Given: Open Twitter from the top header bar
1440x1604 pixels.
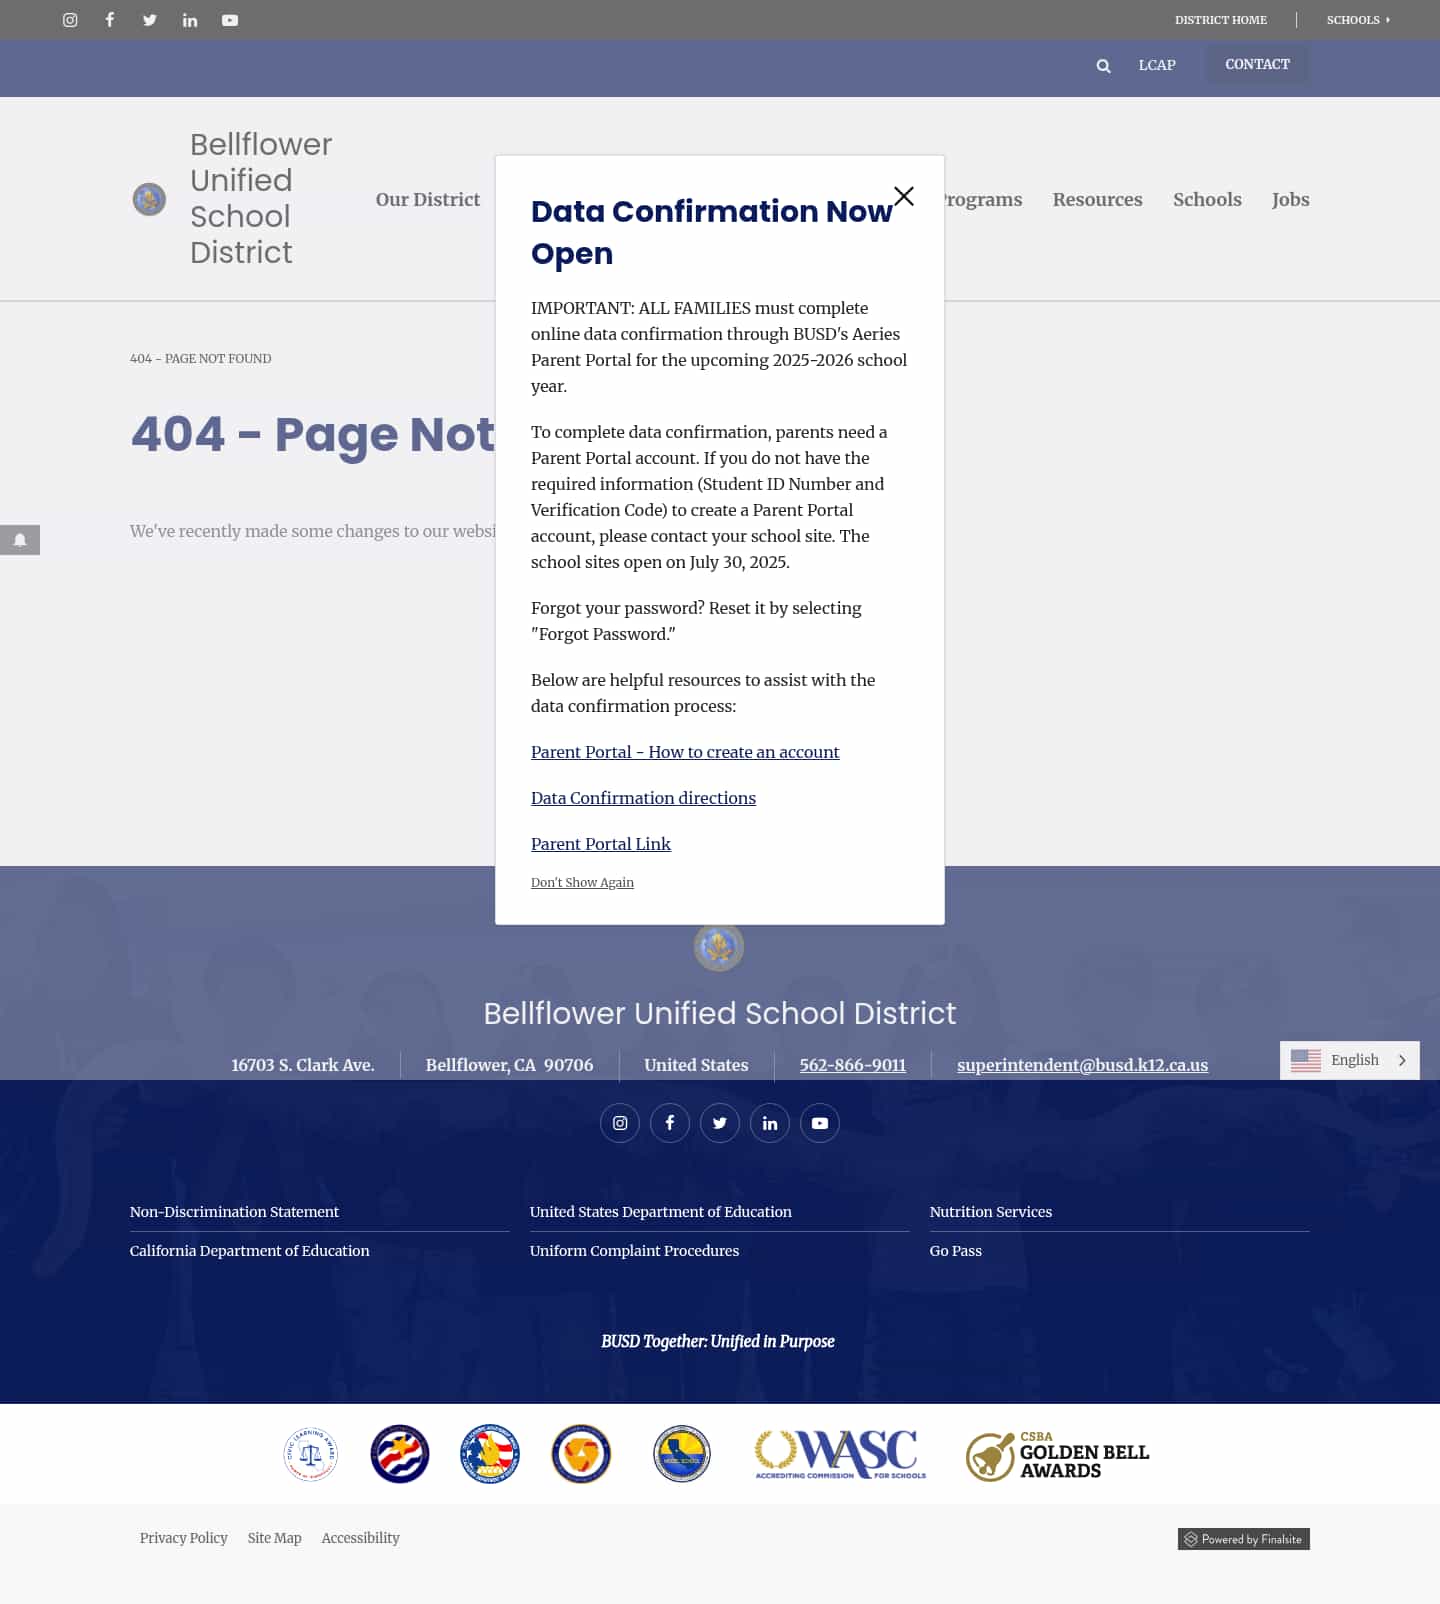Looking at the screenshot, I should [x=150, y=20].
